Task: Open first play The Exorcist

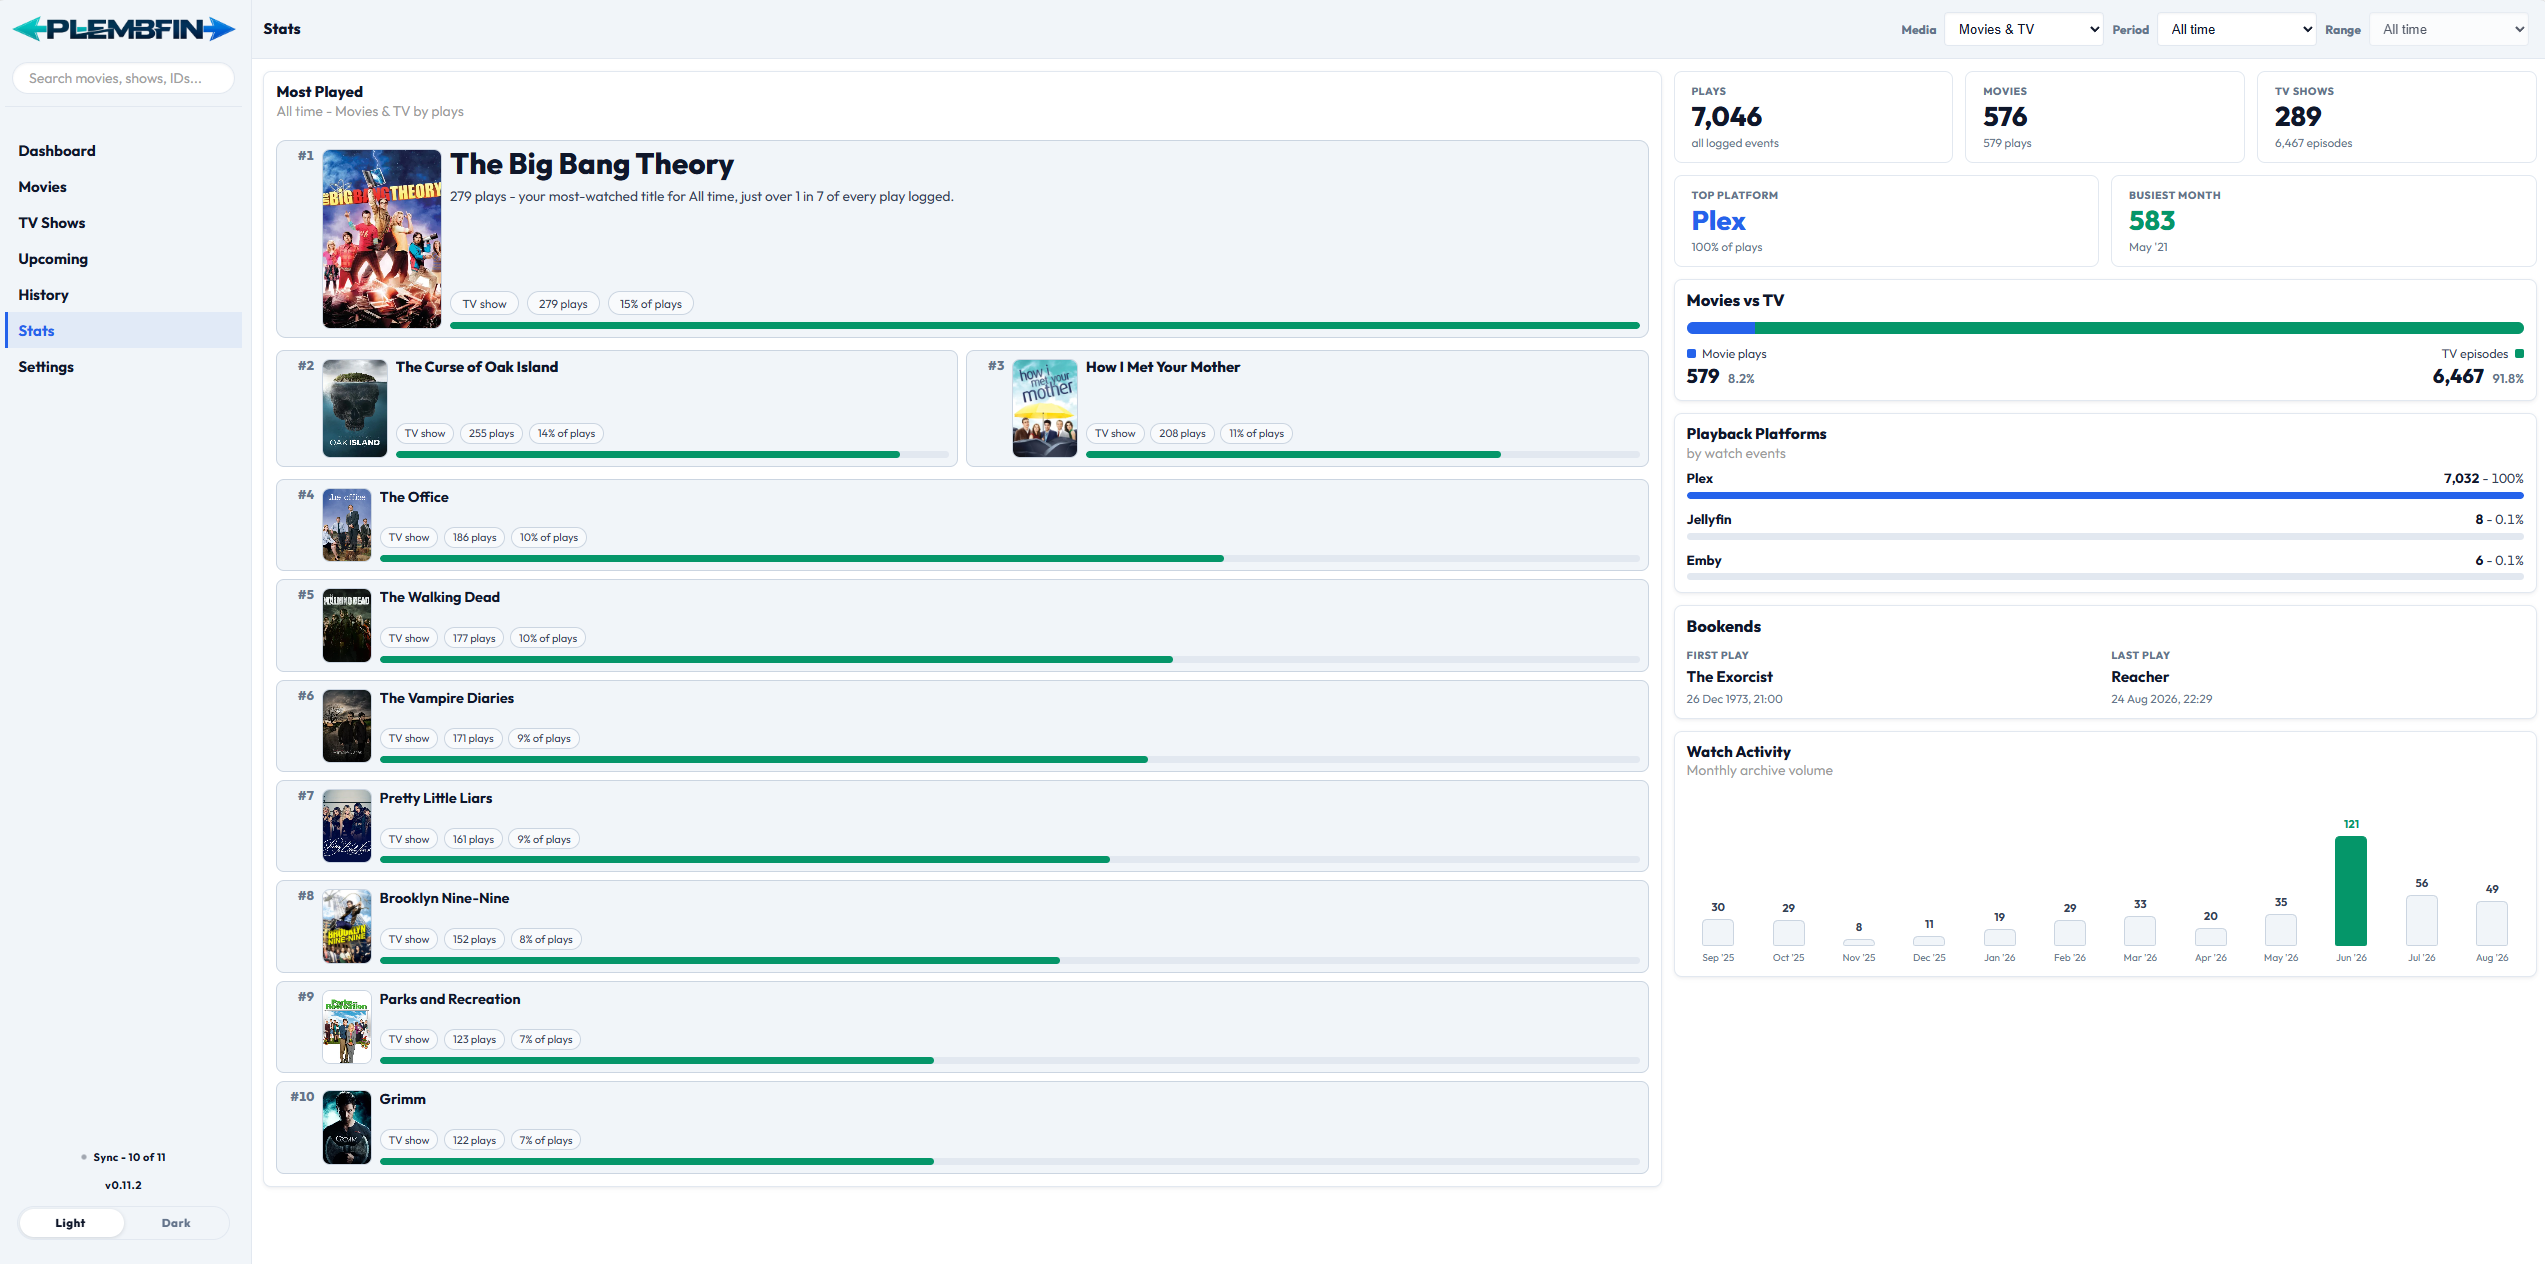Action: 1730,677
